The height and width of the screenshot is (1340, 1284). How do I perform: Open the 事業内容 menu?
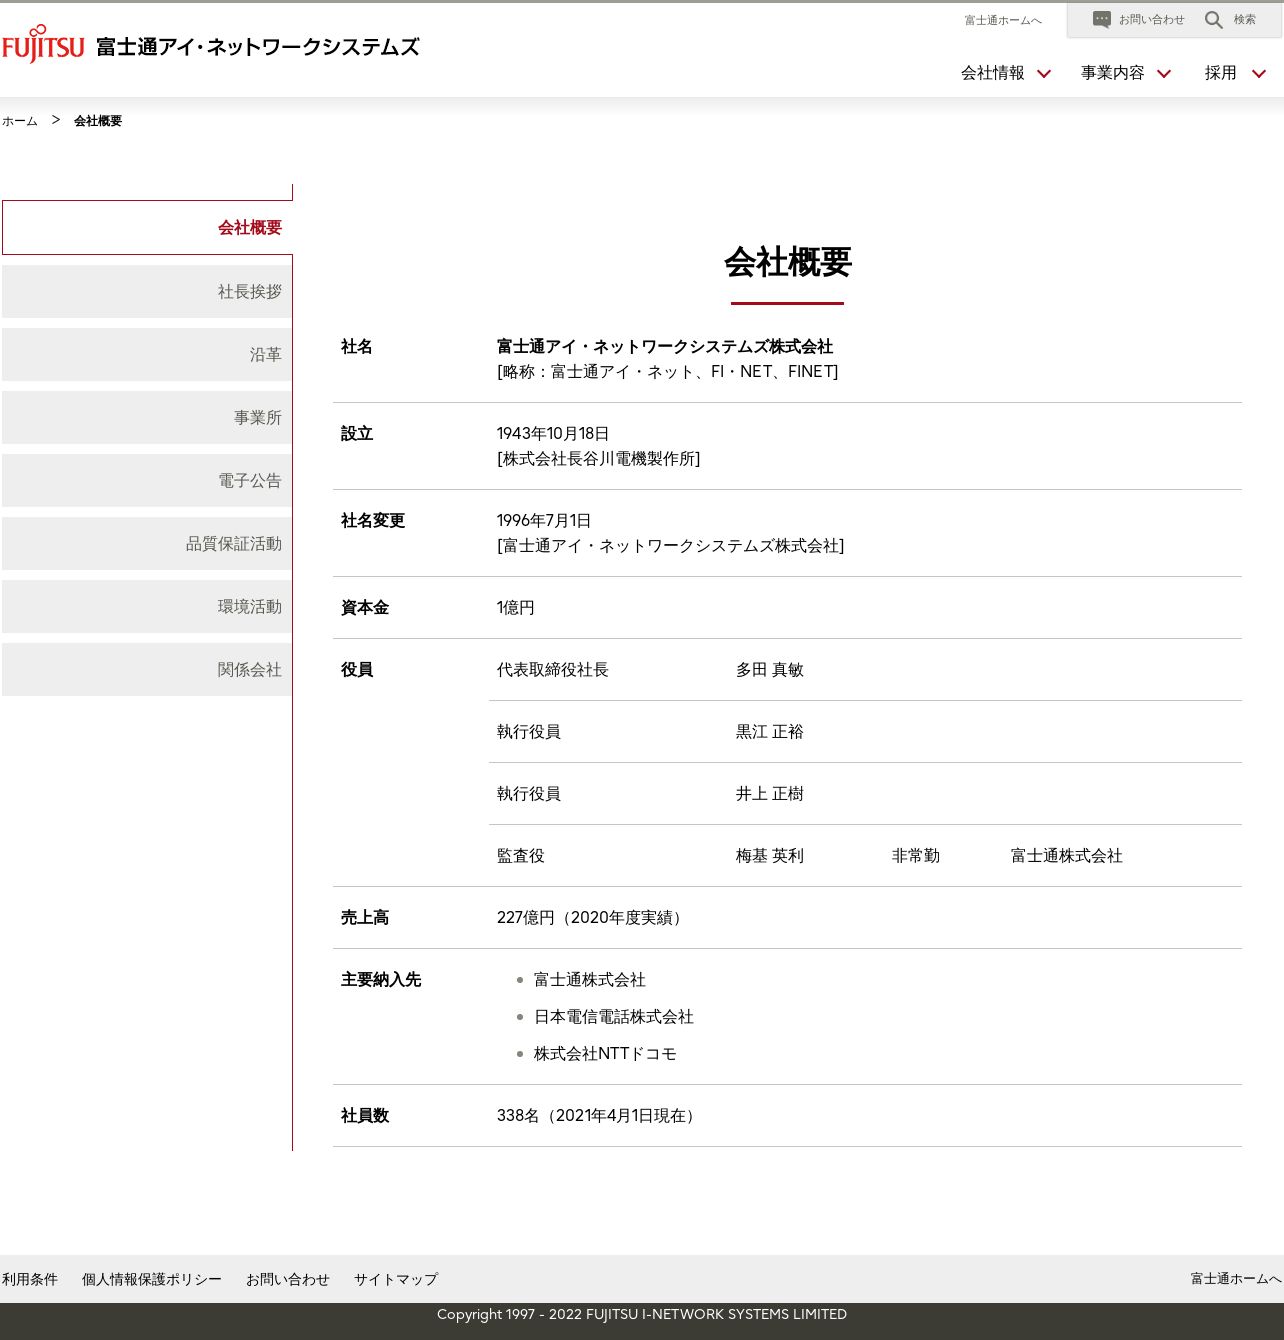(1113, 73)
